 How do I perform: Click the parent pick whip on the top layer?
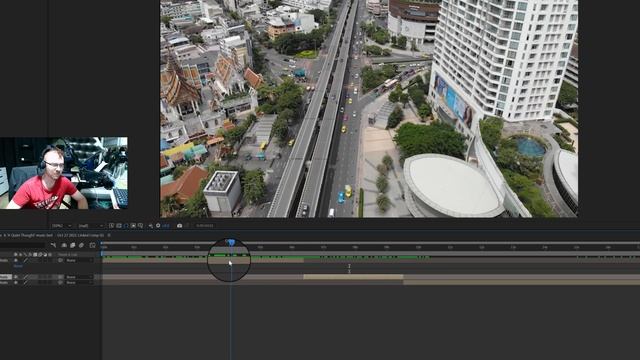[x=60, y=260]
